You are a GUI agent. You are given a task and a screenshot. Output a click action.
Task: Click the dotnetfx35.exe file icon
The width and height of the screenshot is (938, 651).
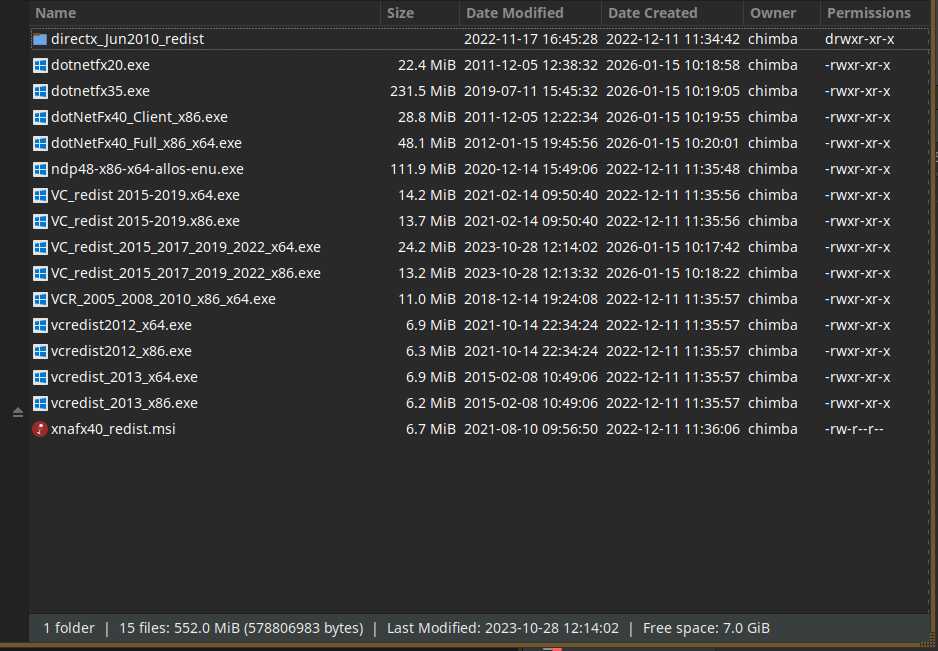(40, 92)
